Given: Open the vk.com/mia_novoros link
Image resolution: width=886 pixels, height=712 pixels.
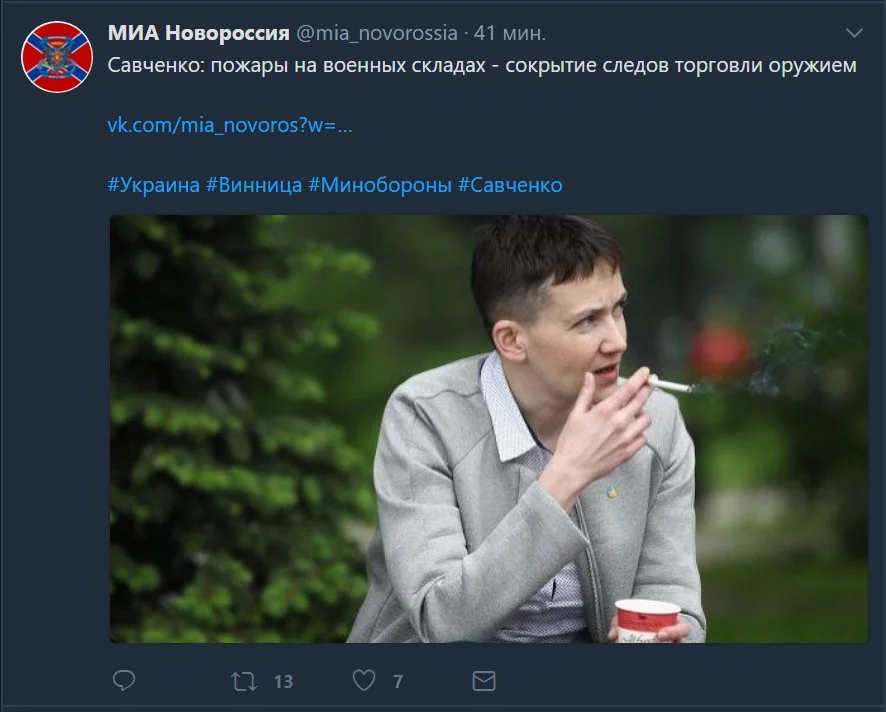Looking at the screenshot, I should [x=230, y=125].
